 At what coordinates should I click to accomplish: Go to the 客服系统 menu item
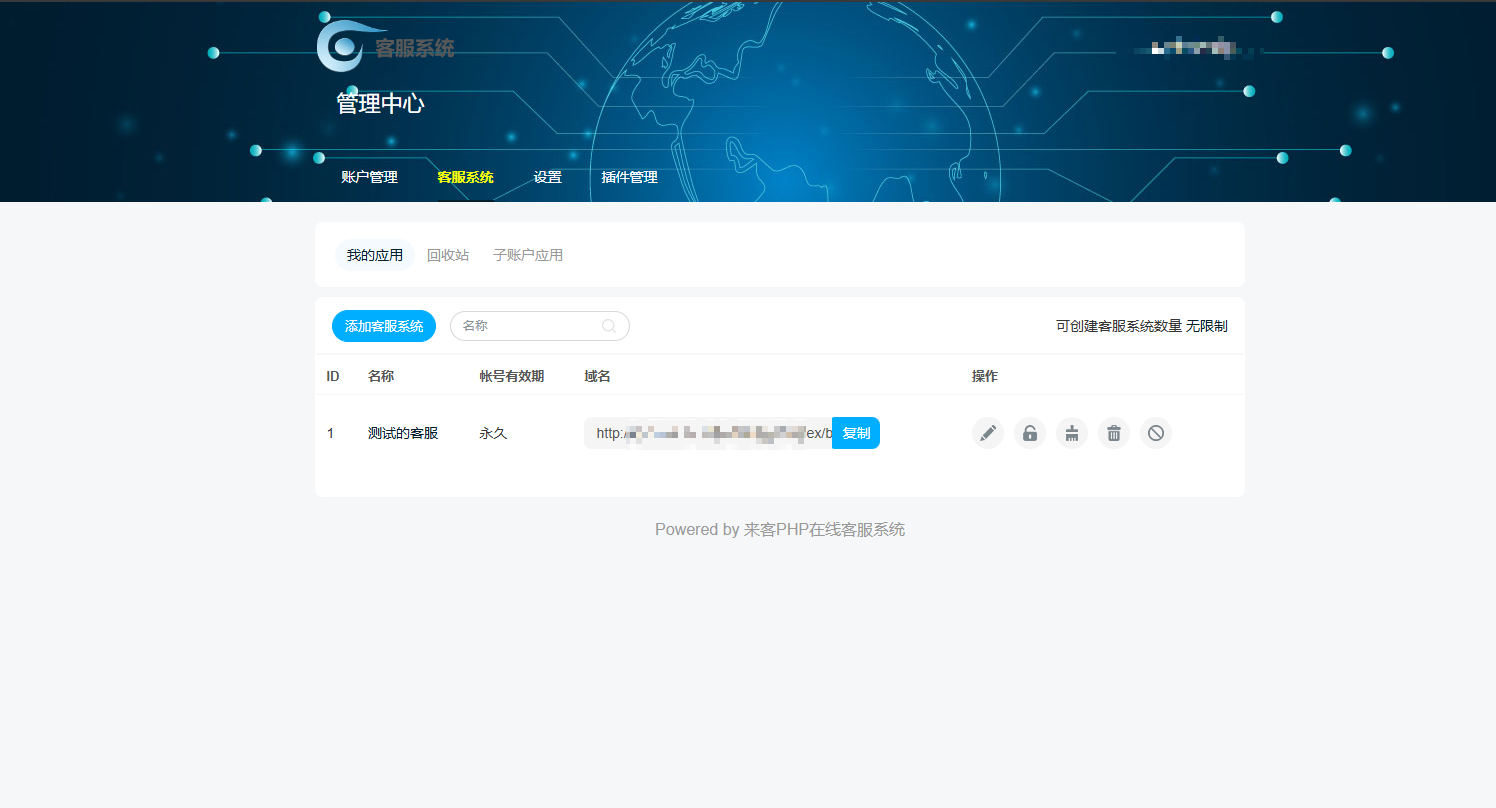[x=465, y=177]
